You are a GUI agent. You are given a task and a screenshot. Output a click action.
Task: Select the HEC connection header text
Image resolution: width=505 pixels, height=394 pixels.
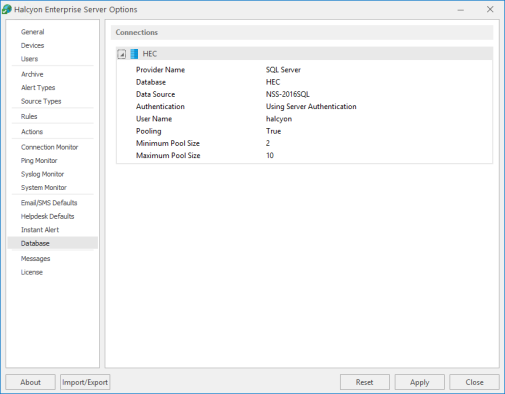[x=150, y=54]
